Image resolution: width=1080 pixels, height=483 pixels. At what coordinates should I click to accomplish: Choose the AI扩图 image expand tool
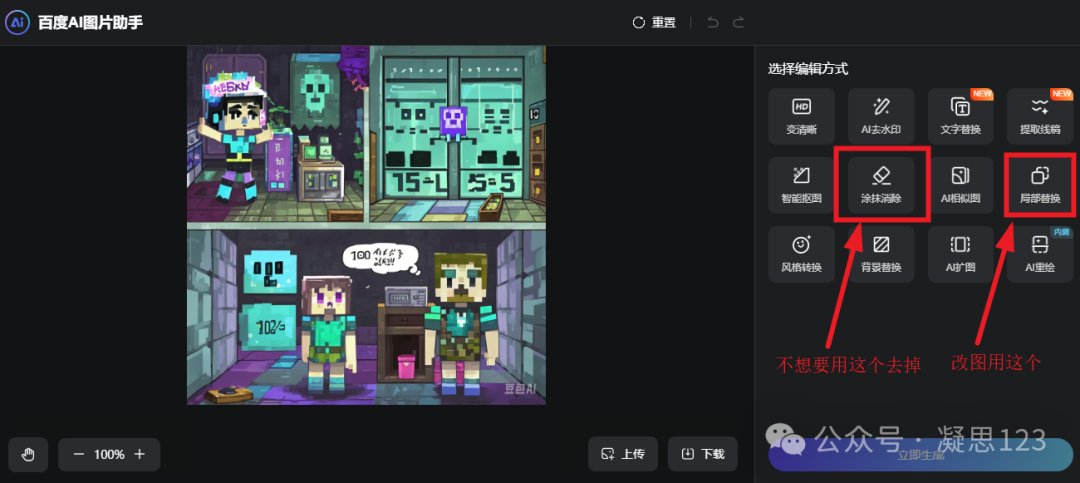coord(960,254)
